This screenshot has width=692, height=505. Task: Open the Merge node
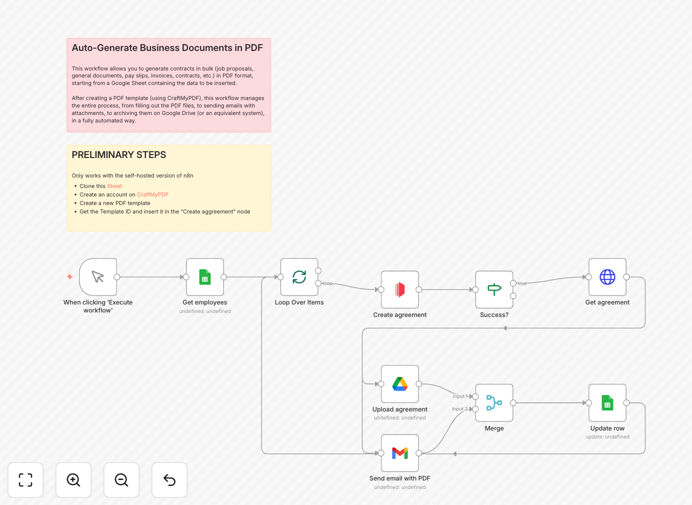pyautogui.click(x=494, y=403)
